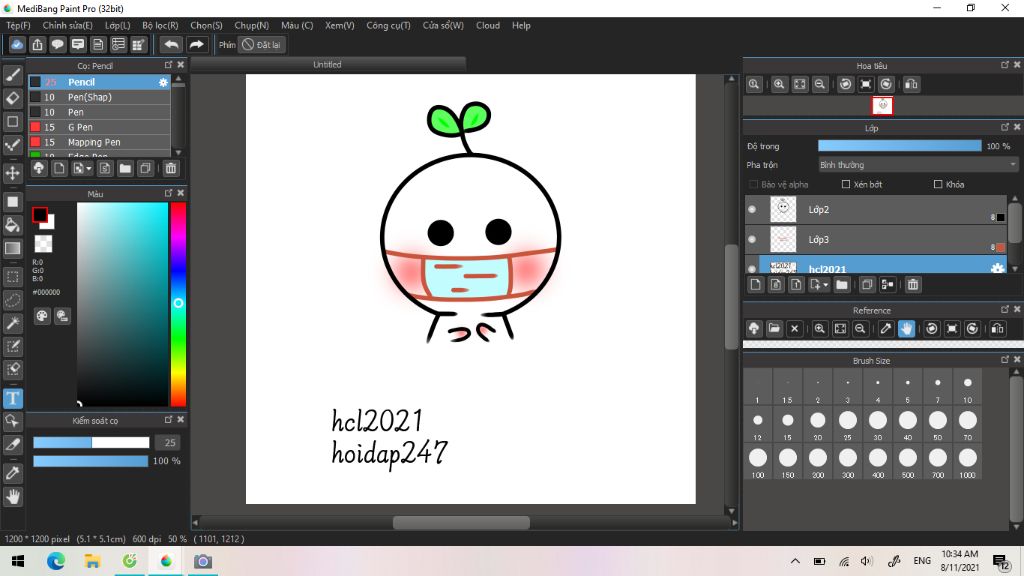This screenshot has height=576, width=1024.
Task: Click the share/export icon in top toolbar
Action: point(37,44)
